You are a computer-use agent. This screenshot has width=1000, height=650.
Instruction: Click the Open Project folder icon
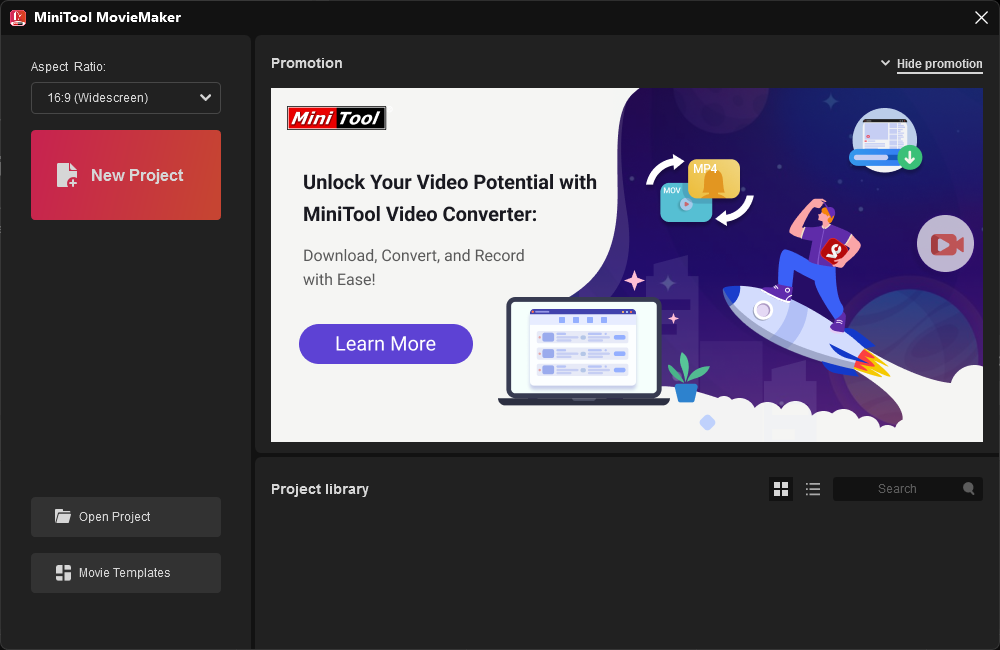click(63, 517)
